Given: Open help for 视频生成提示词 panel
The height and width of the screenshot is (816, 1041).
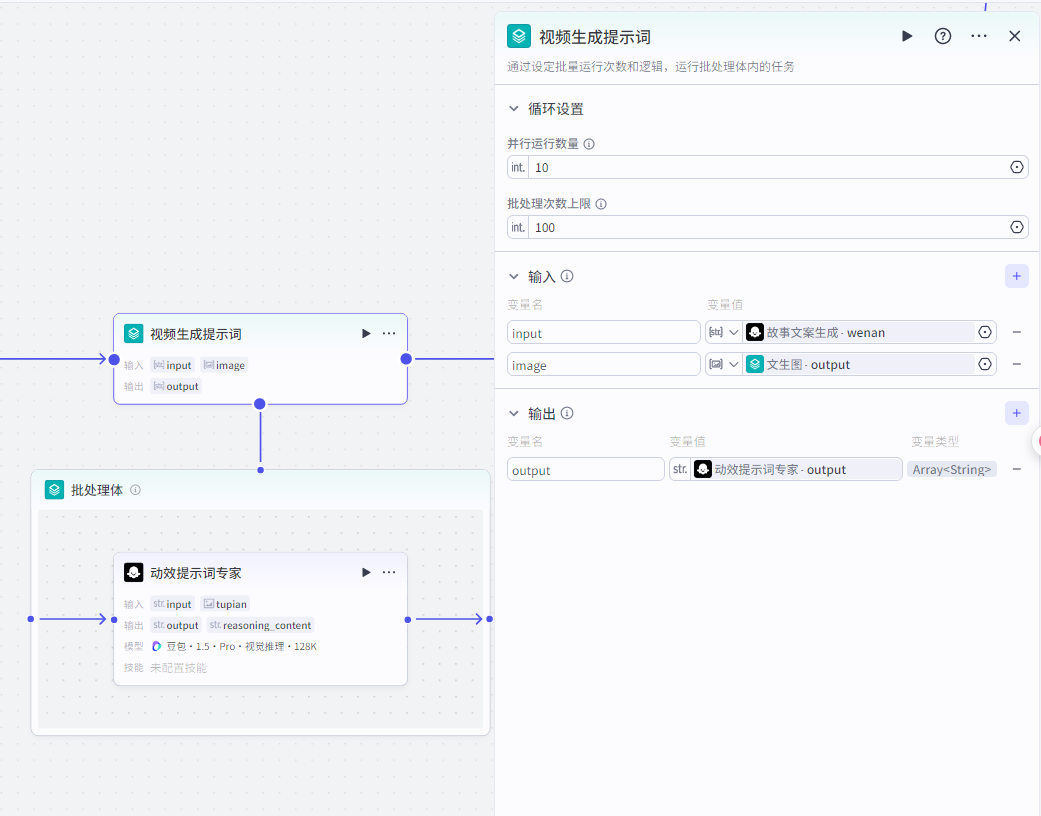Looking at the screenshot, I should [943, 36].
